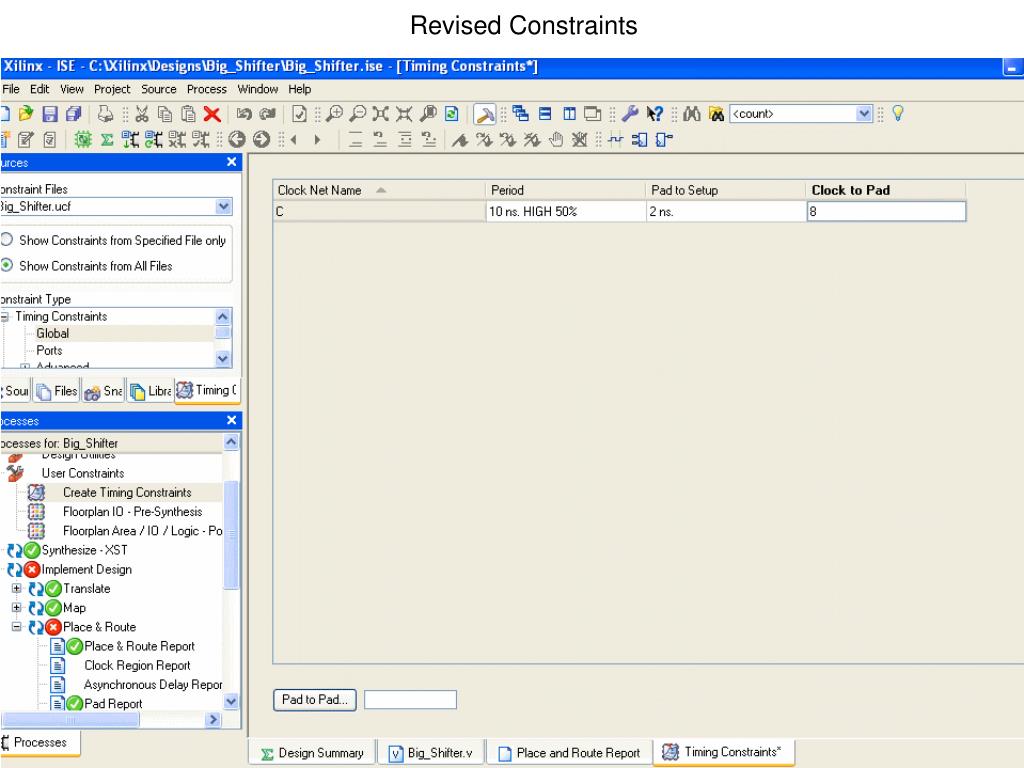The width and height of the screenshot is (1024, 768).
Task: Click the round forward arrow navigation icon
Action: [x=261, y=140]
